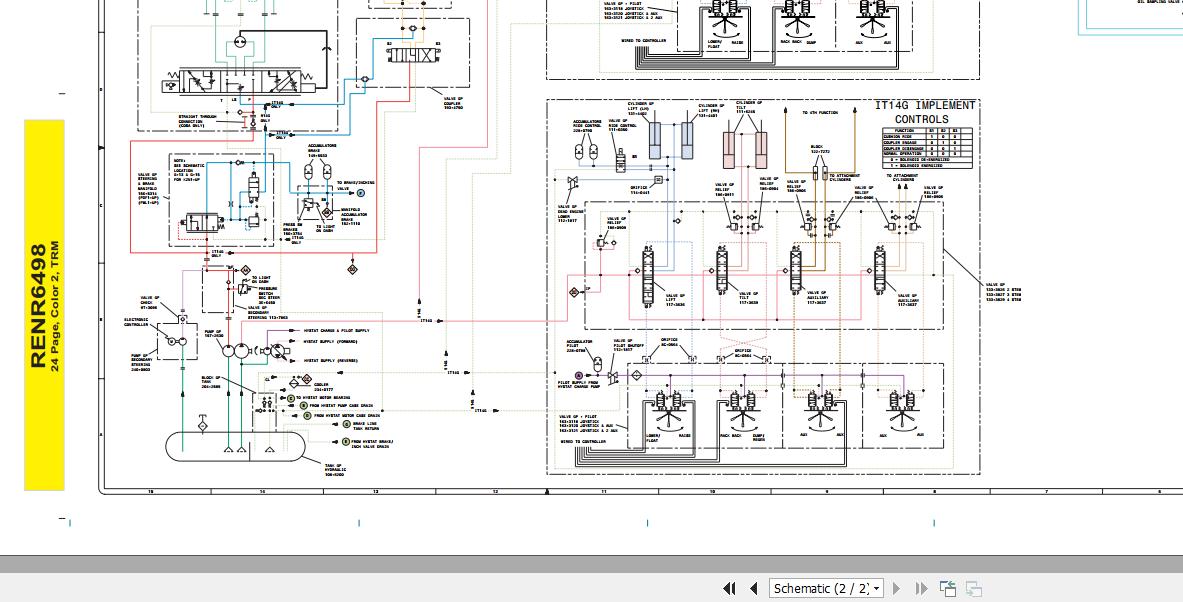Click the solenoid function table
The height and width of the screenshot is (602, 1183).
(x=932, y=148)
